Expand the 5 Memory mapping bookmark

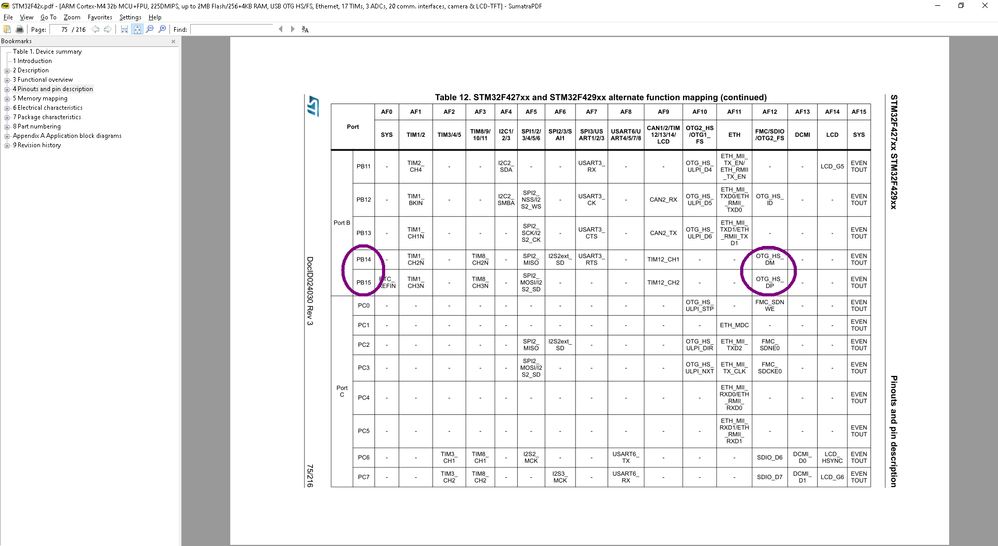click(x=7, y=99)
